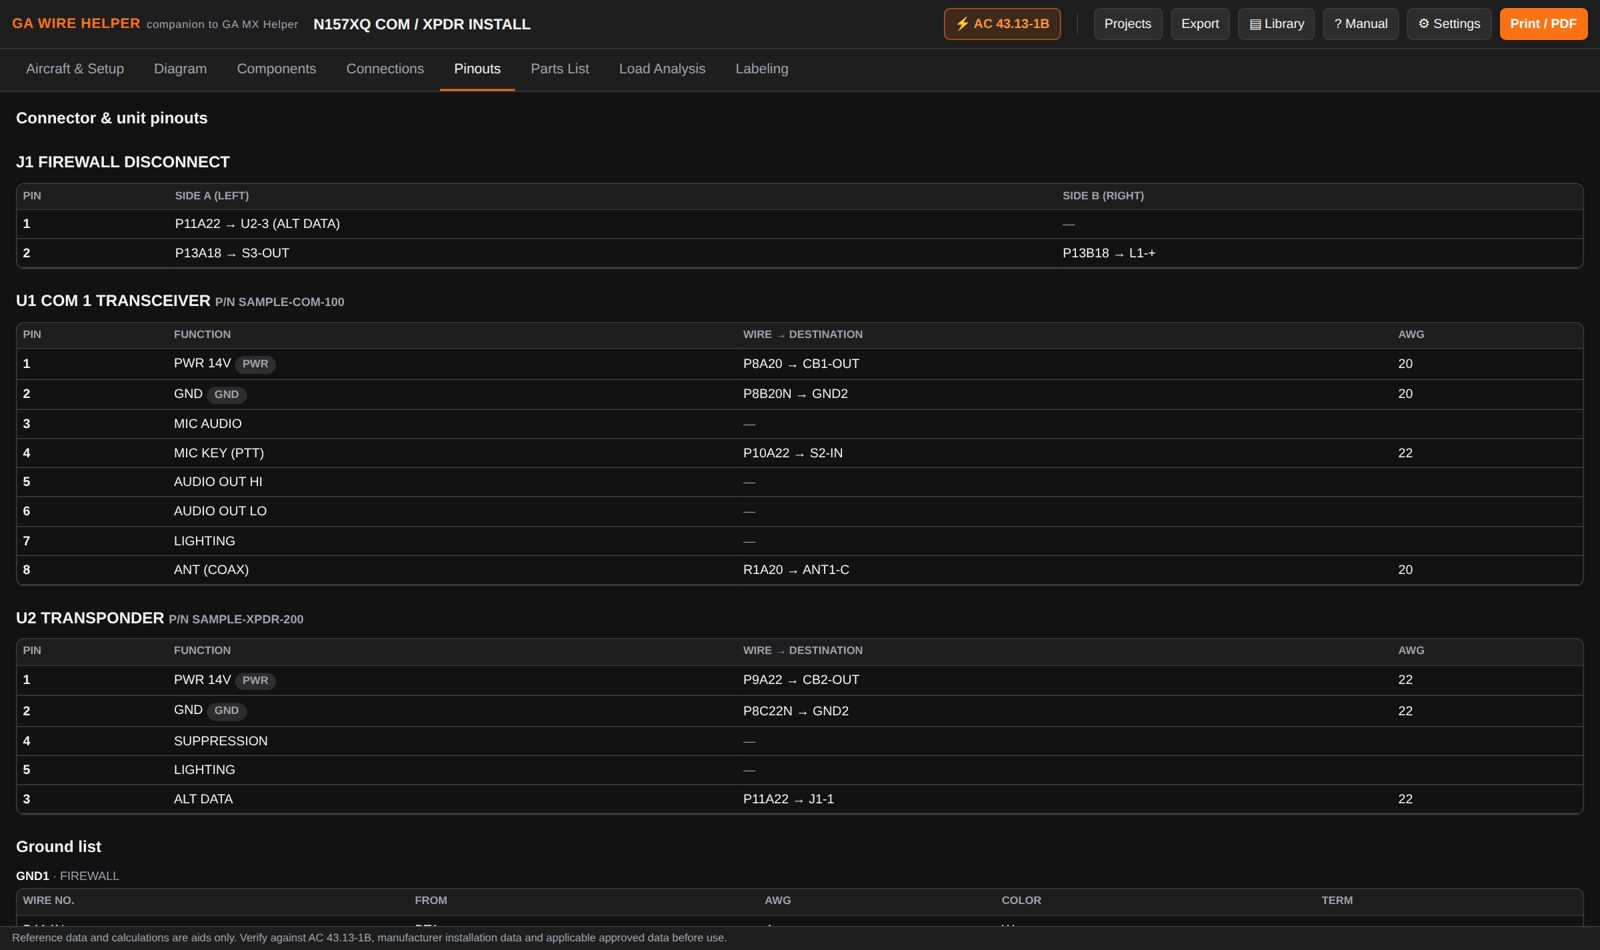Viewport: 1600px width, 950px height.
Task: Select wire R1A20 → ANT1-C
Action: tap(796, 570)
